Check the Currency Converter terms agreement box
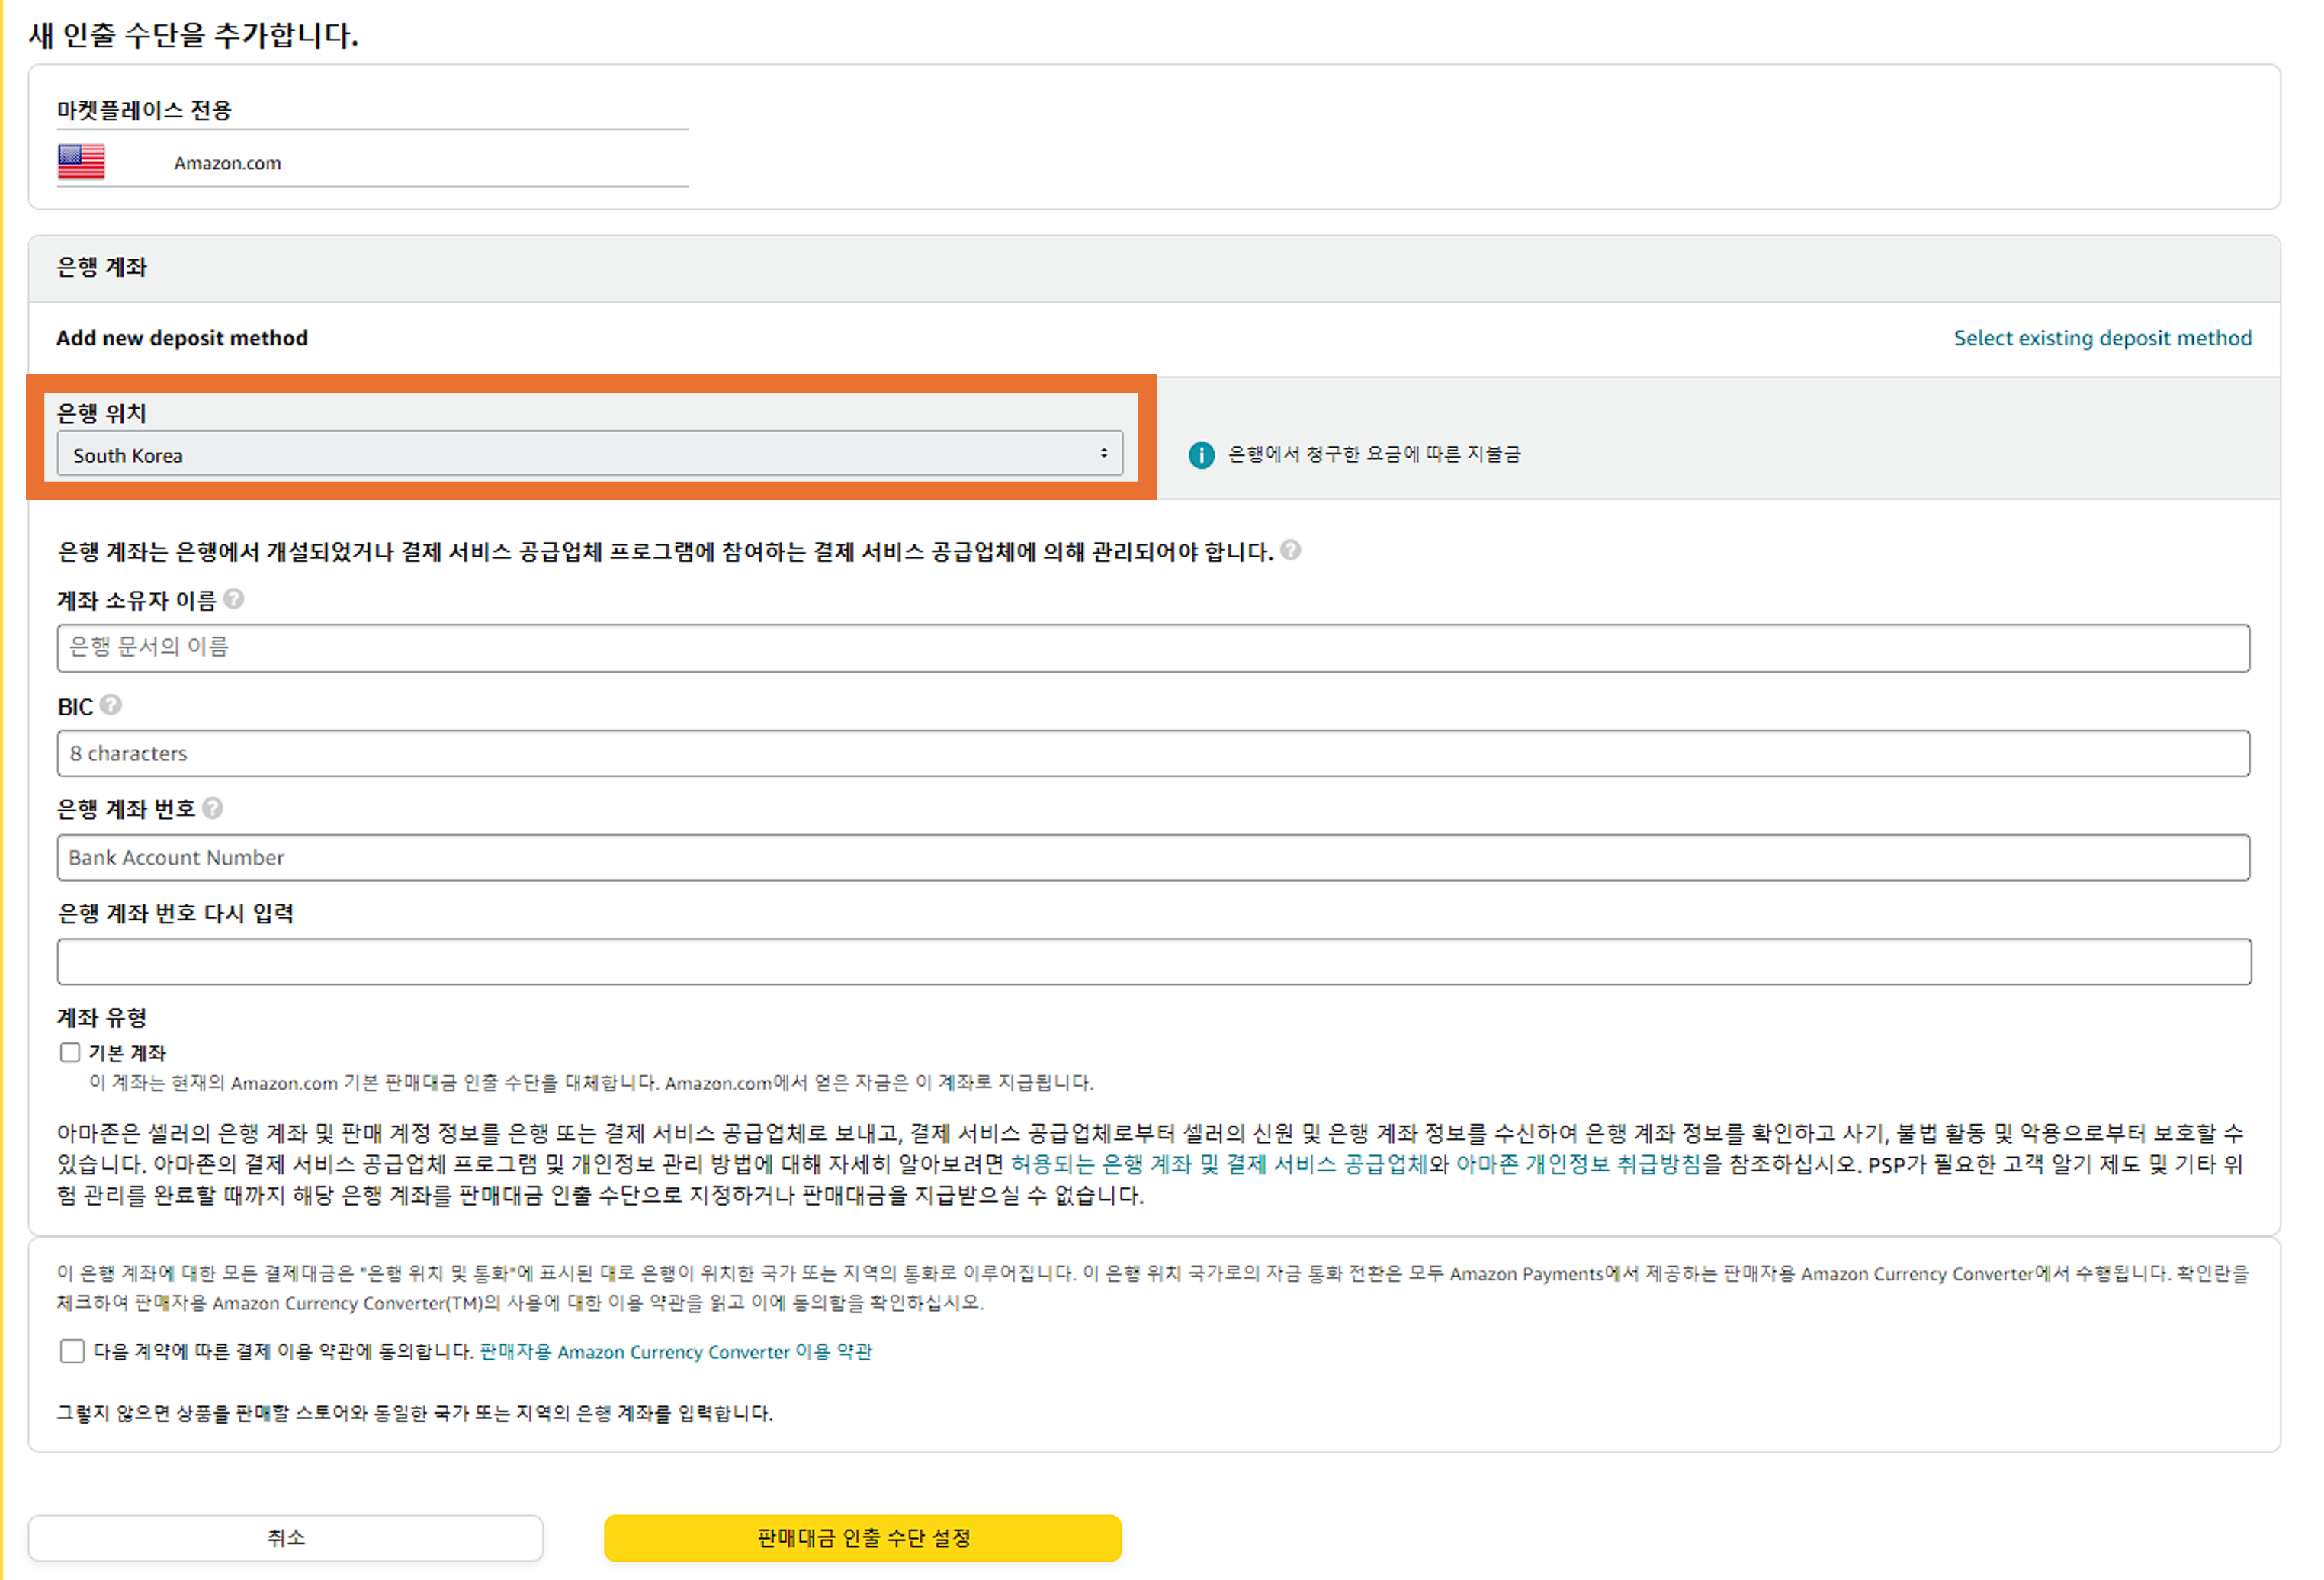Screen dimensions: 2324x1580 click(x=72, y=1351)
